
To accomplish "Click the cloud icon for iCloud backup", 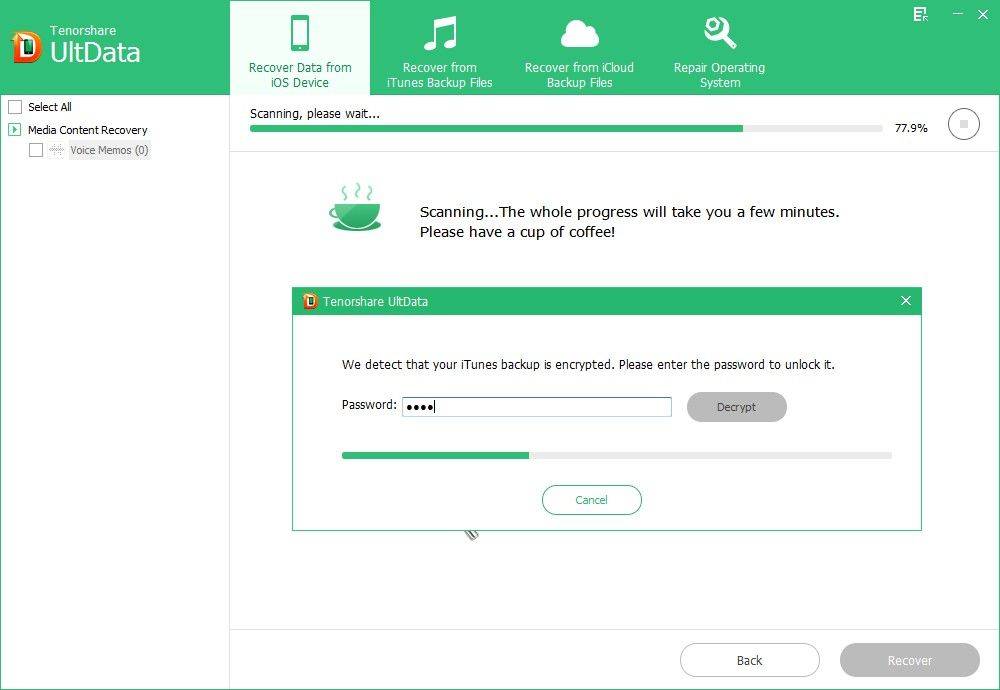I will (579, 34).
